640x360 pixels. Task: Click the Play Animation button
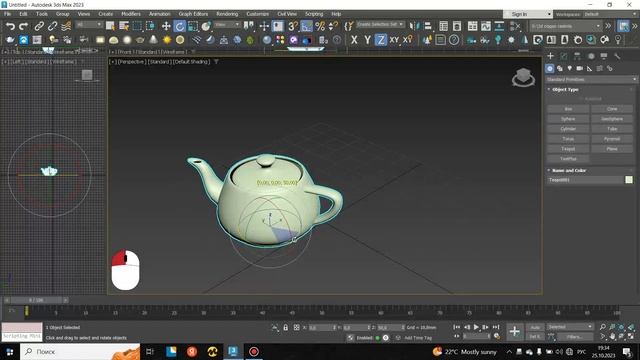click(x=476, y=327)
